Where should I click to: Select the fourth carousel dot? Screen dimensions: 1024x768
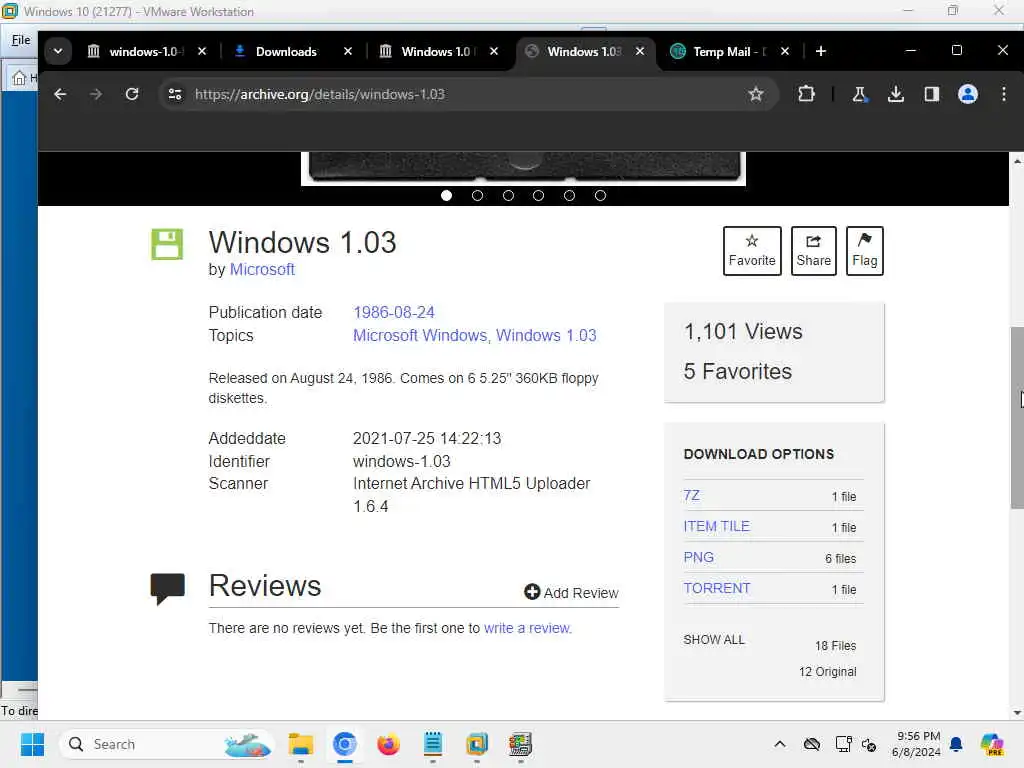538,195
